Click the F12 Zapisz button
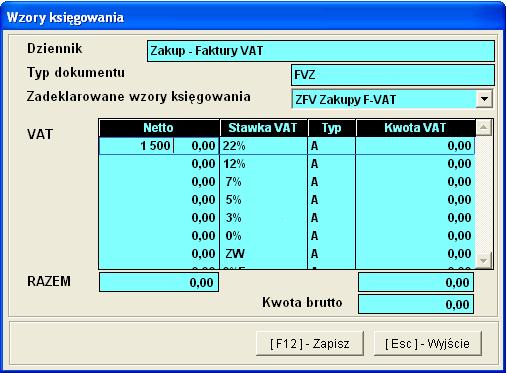 tap(310, 343)
